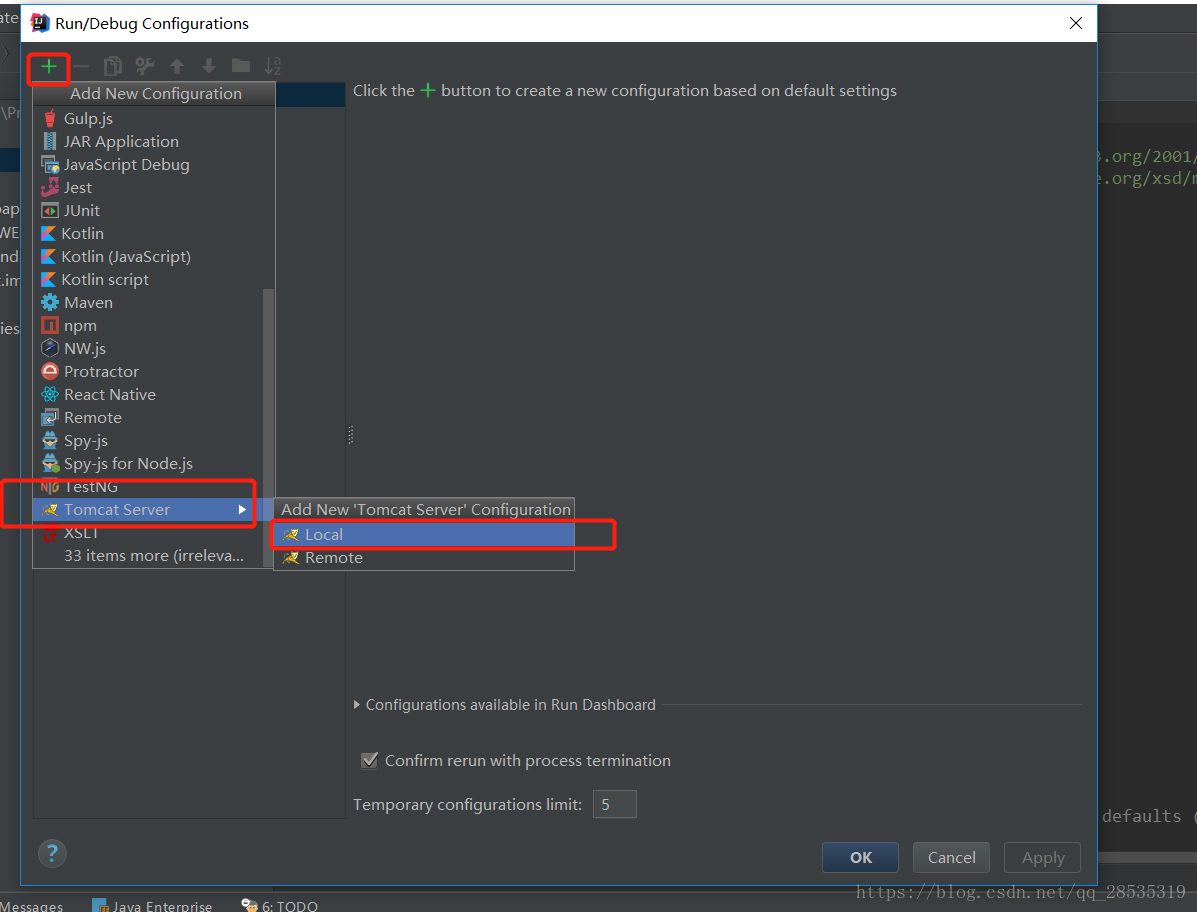The image size is (1197, 912).
Task: Click the JUnit icon in list
Action: (x=50, y=210)
